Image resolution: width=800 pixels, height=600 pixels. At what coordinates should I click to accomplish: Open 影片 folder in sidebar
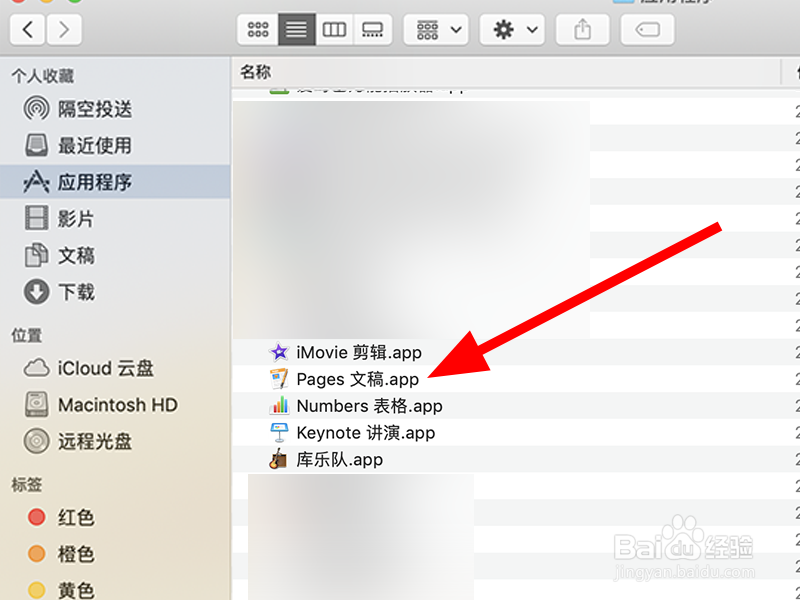(115, 219)
